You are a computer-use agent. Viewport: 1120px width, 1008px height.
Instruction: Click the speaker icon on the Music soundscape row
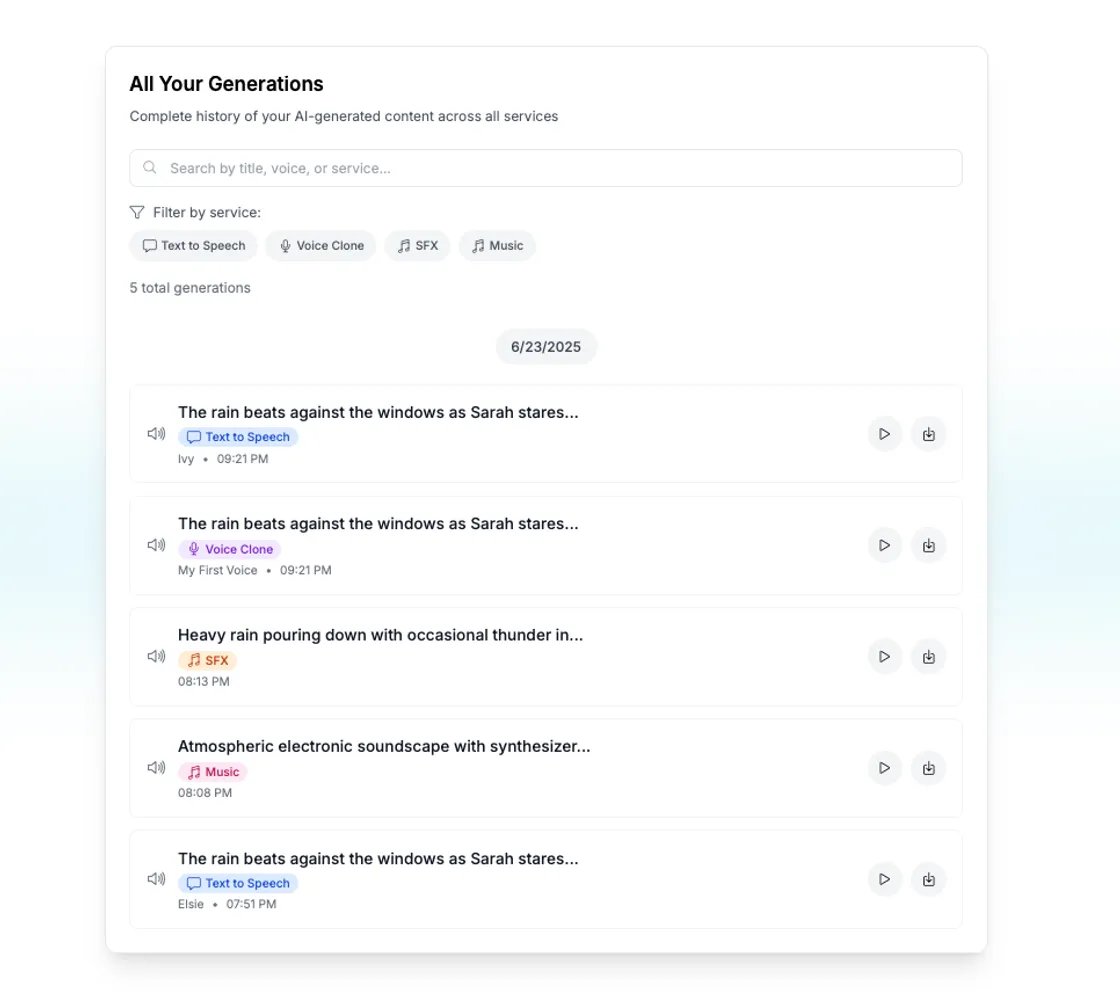156,767
